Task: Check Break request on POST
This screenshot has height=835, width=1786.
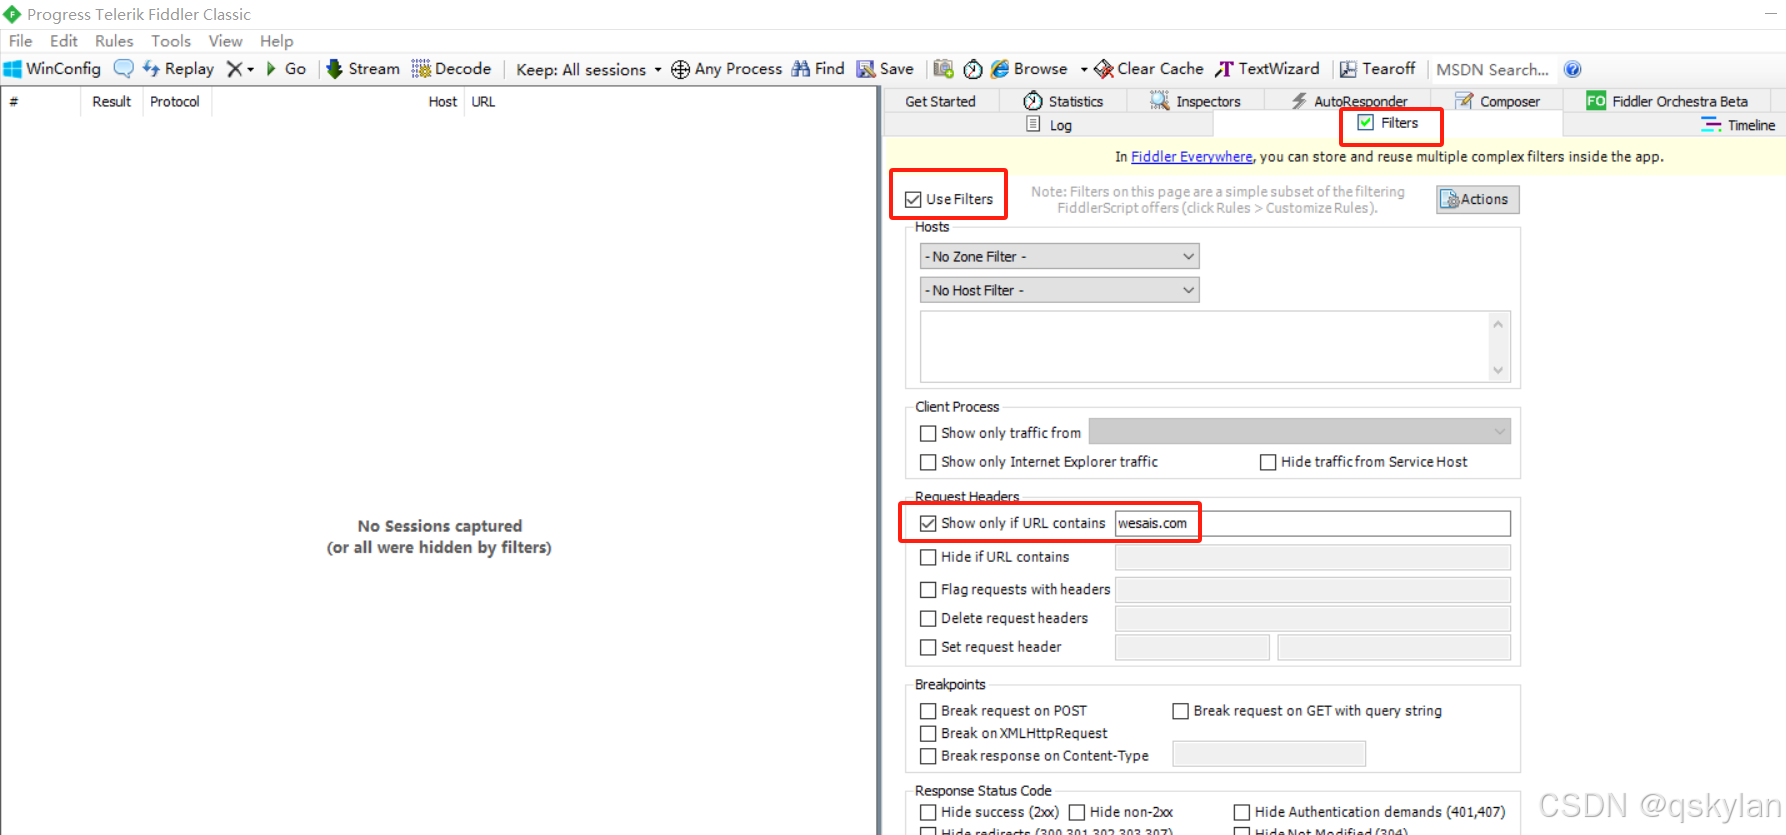Action: [x=928, y=711]
